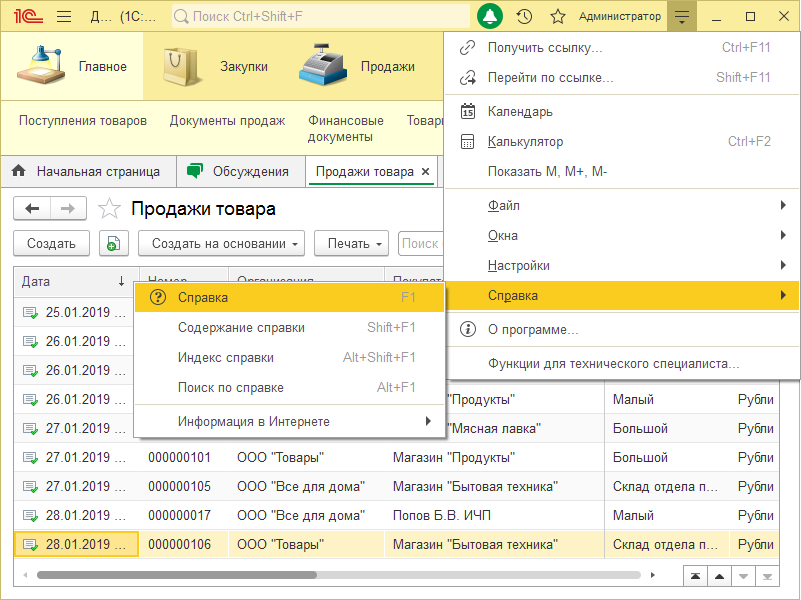This screenshot has height=600, width=801.
Task: Add Продажи товара to favorites with star
Action: (108, 209)
